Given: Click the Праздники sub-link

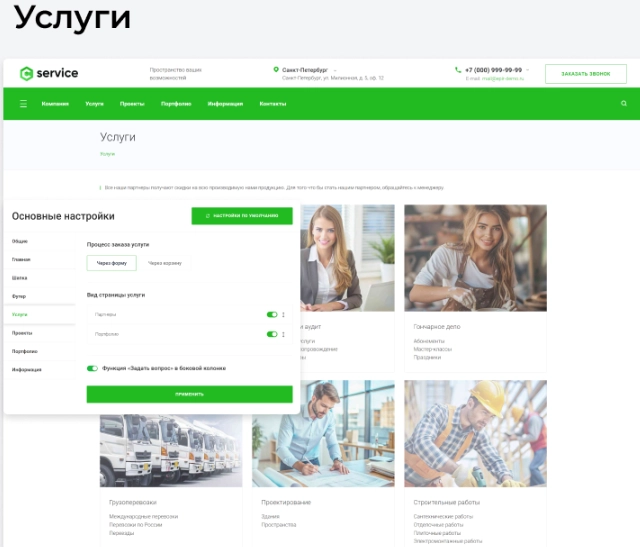Looking at the screenshot, I should [x=427, y=357].
